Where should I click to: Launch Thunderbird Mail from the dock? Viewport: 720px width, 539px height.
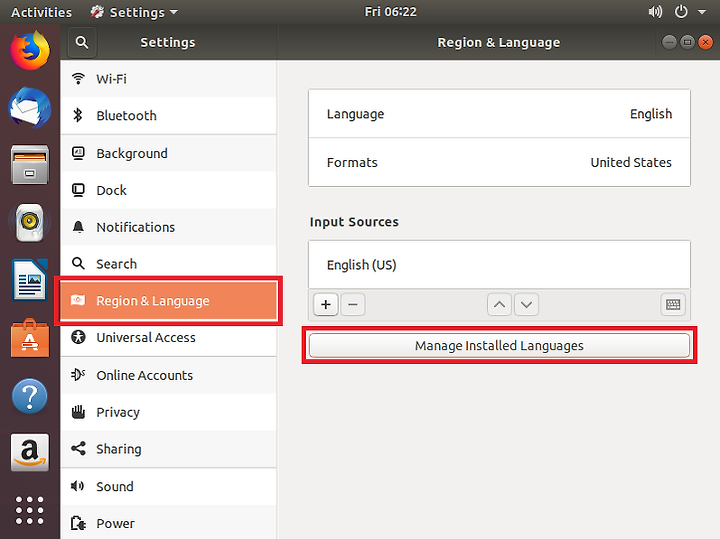click(x=30, y=108)
